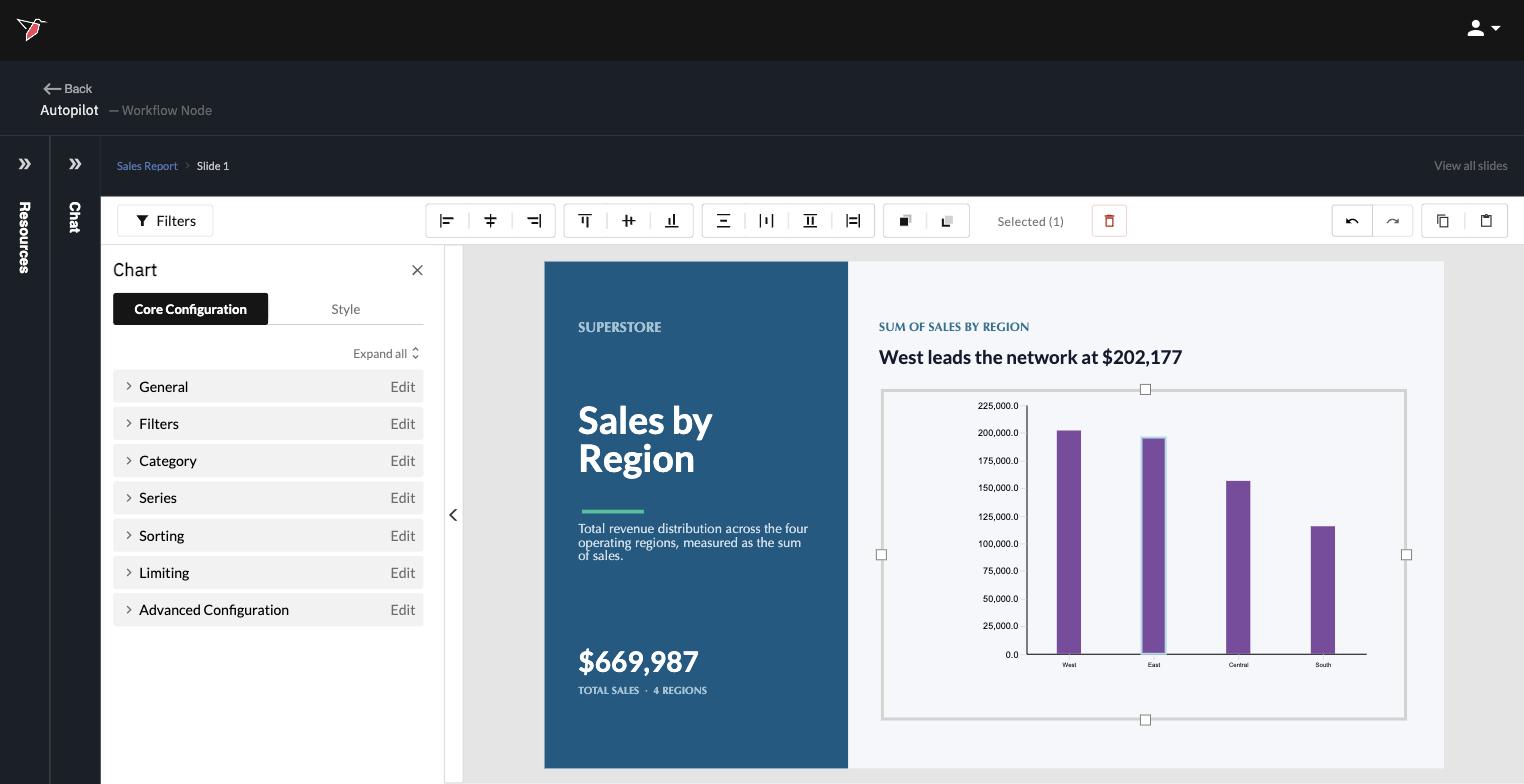Click the chart's right resize handle

click(x=1406, y=554)
